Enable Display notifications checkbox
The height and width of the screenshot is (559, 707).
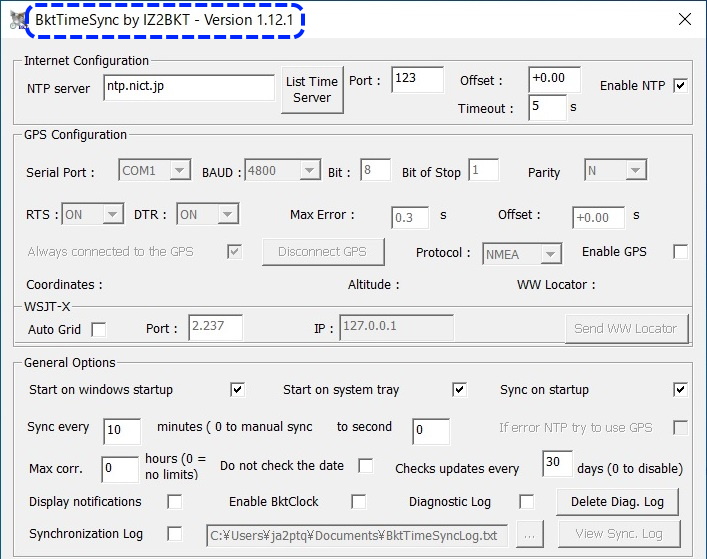(x=174, y=502)
